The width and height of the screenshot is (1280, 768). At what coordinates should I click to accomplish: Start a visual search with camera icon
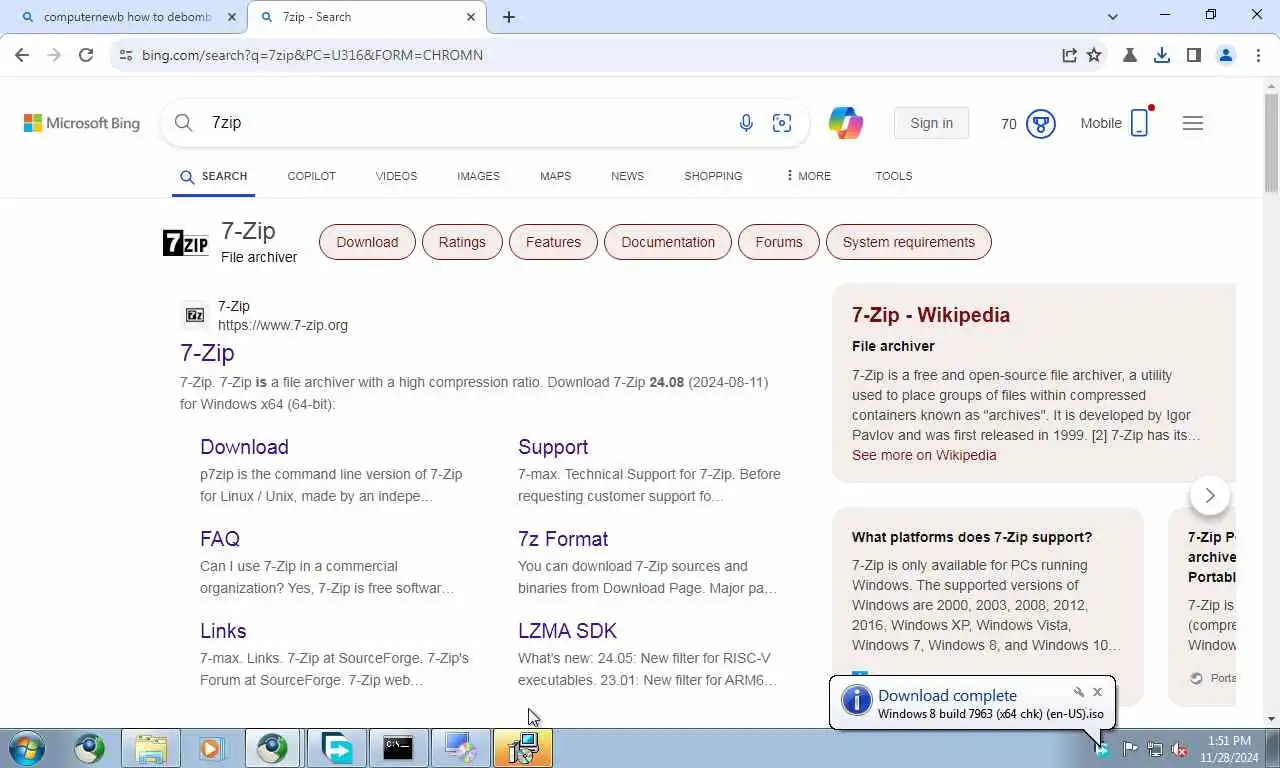tap(782, 123)
